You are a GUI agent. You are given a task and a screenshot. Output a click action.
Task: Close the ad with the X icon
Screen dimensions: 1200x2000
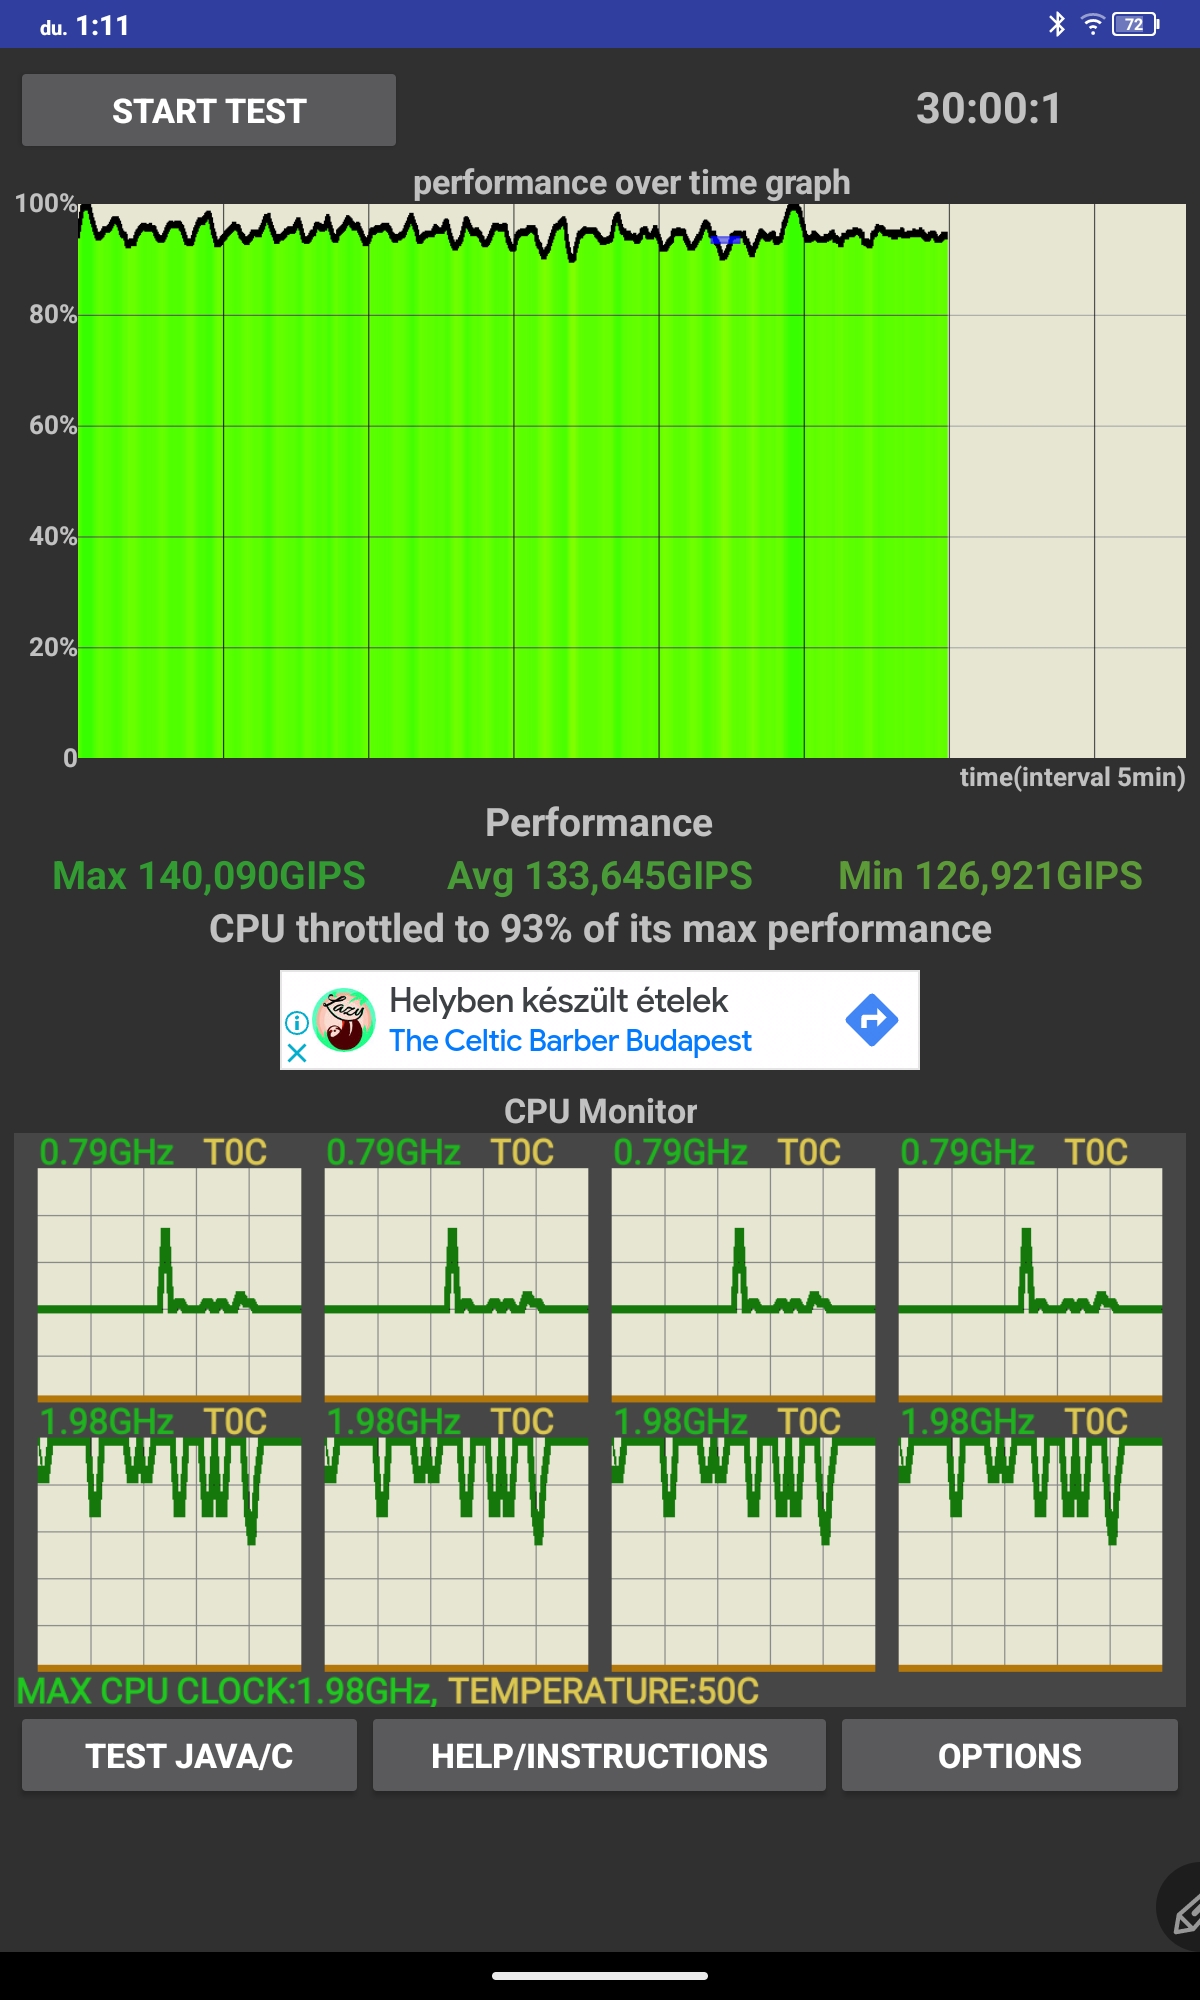297,1052
